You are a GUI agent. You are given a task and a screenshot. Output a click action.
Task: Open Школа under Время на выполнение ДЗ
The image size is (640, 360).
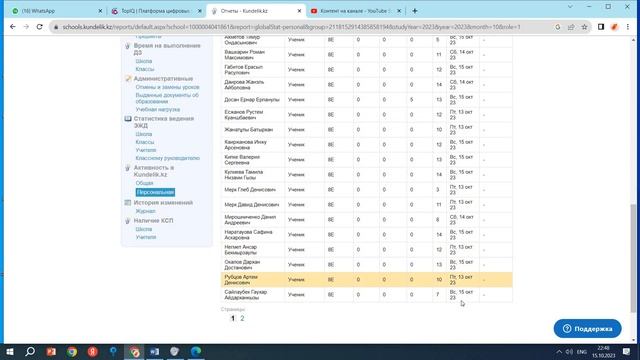tap(144, 61)
